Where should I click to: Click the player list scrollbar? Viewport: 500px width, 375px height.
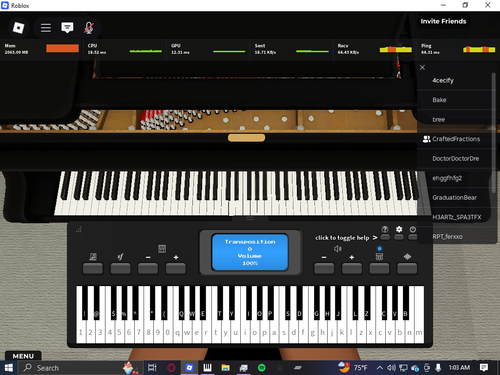click(494, 133)
